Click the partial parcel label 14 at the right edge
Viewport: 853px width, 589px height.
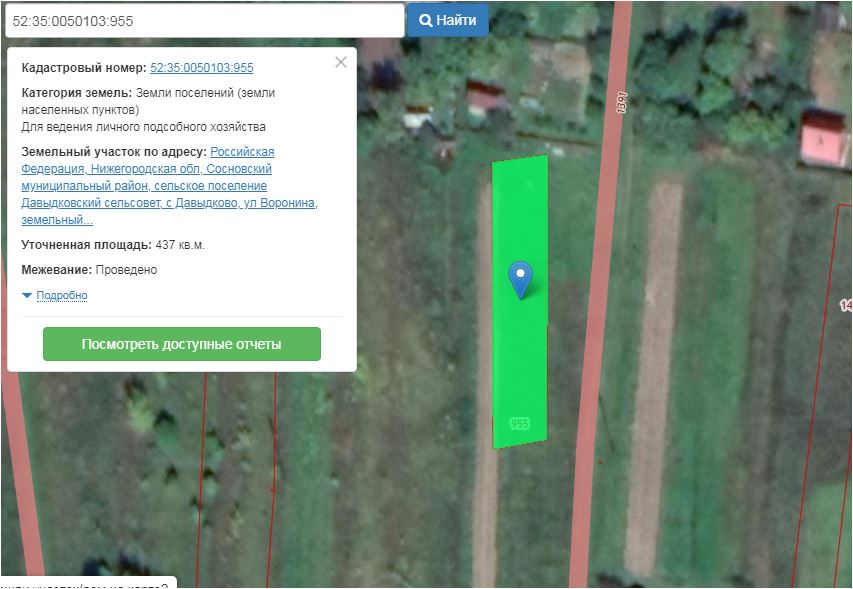tap(845, 305)
